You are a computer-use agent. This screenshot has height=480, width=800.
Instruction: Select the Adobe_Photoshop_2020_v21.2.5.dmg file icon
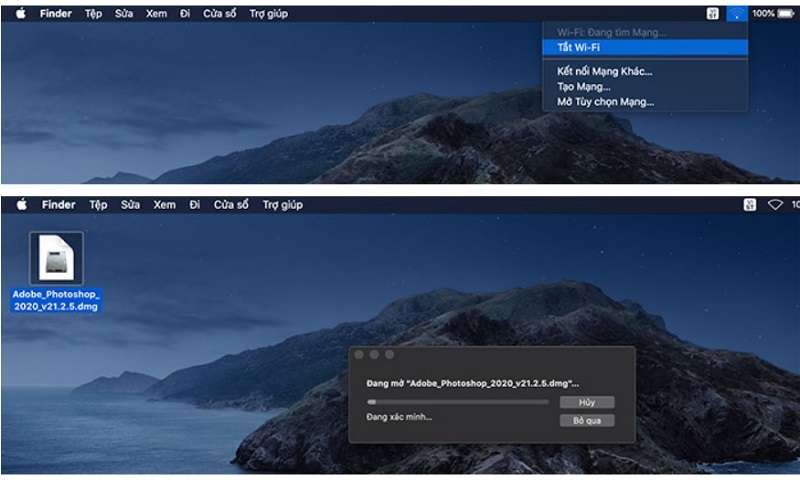click(x=56, y=258)
